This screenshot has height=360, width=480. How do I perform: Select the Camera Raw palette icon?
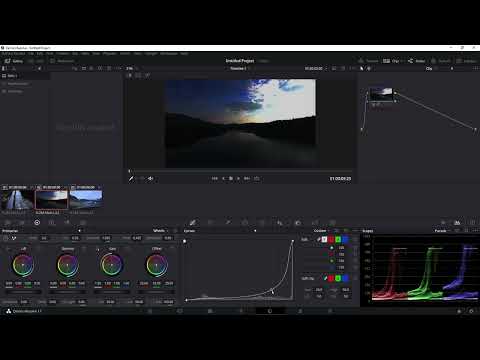8,223
